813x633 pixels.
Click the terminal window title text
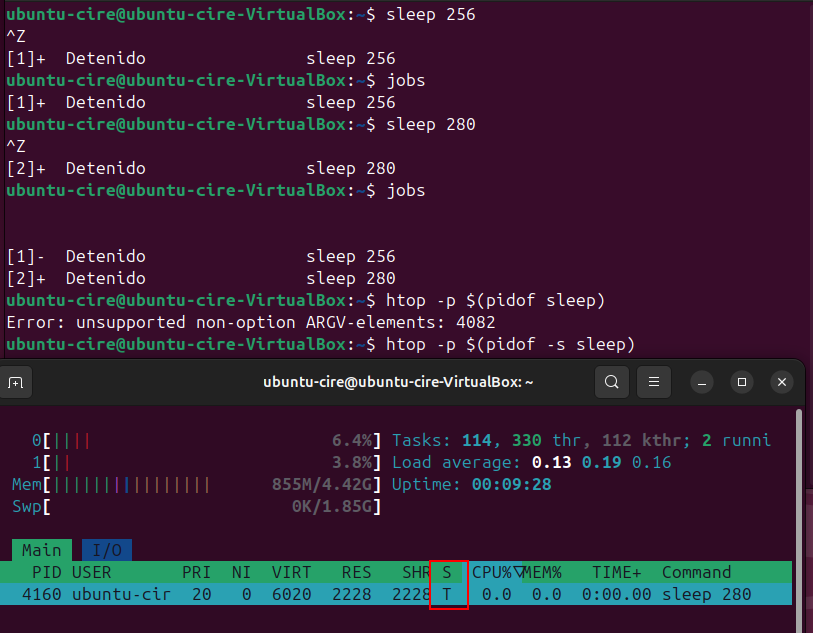(x=398, y=382)
